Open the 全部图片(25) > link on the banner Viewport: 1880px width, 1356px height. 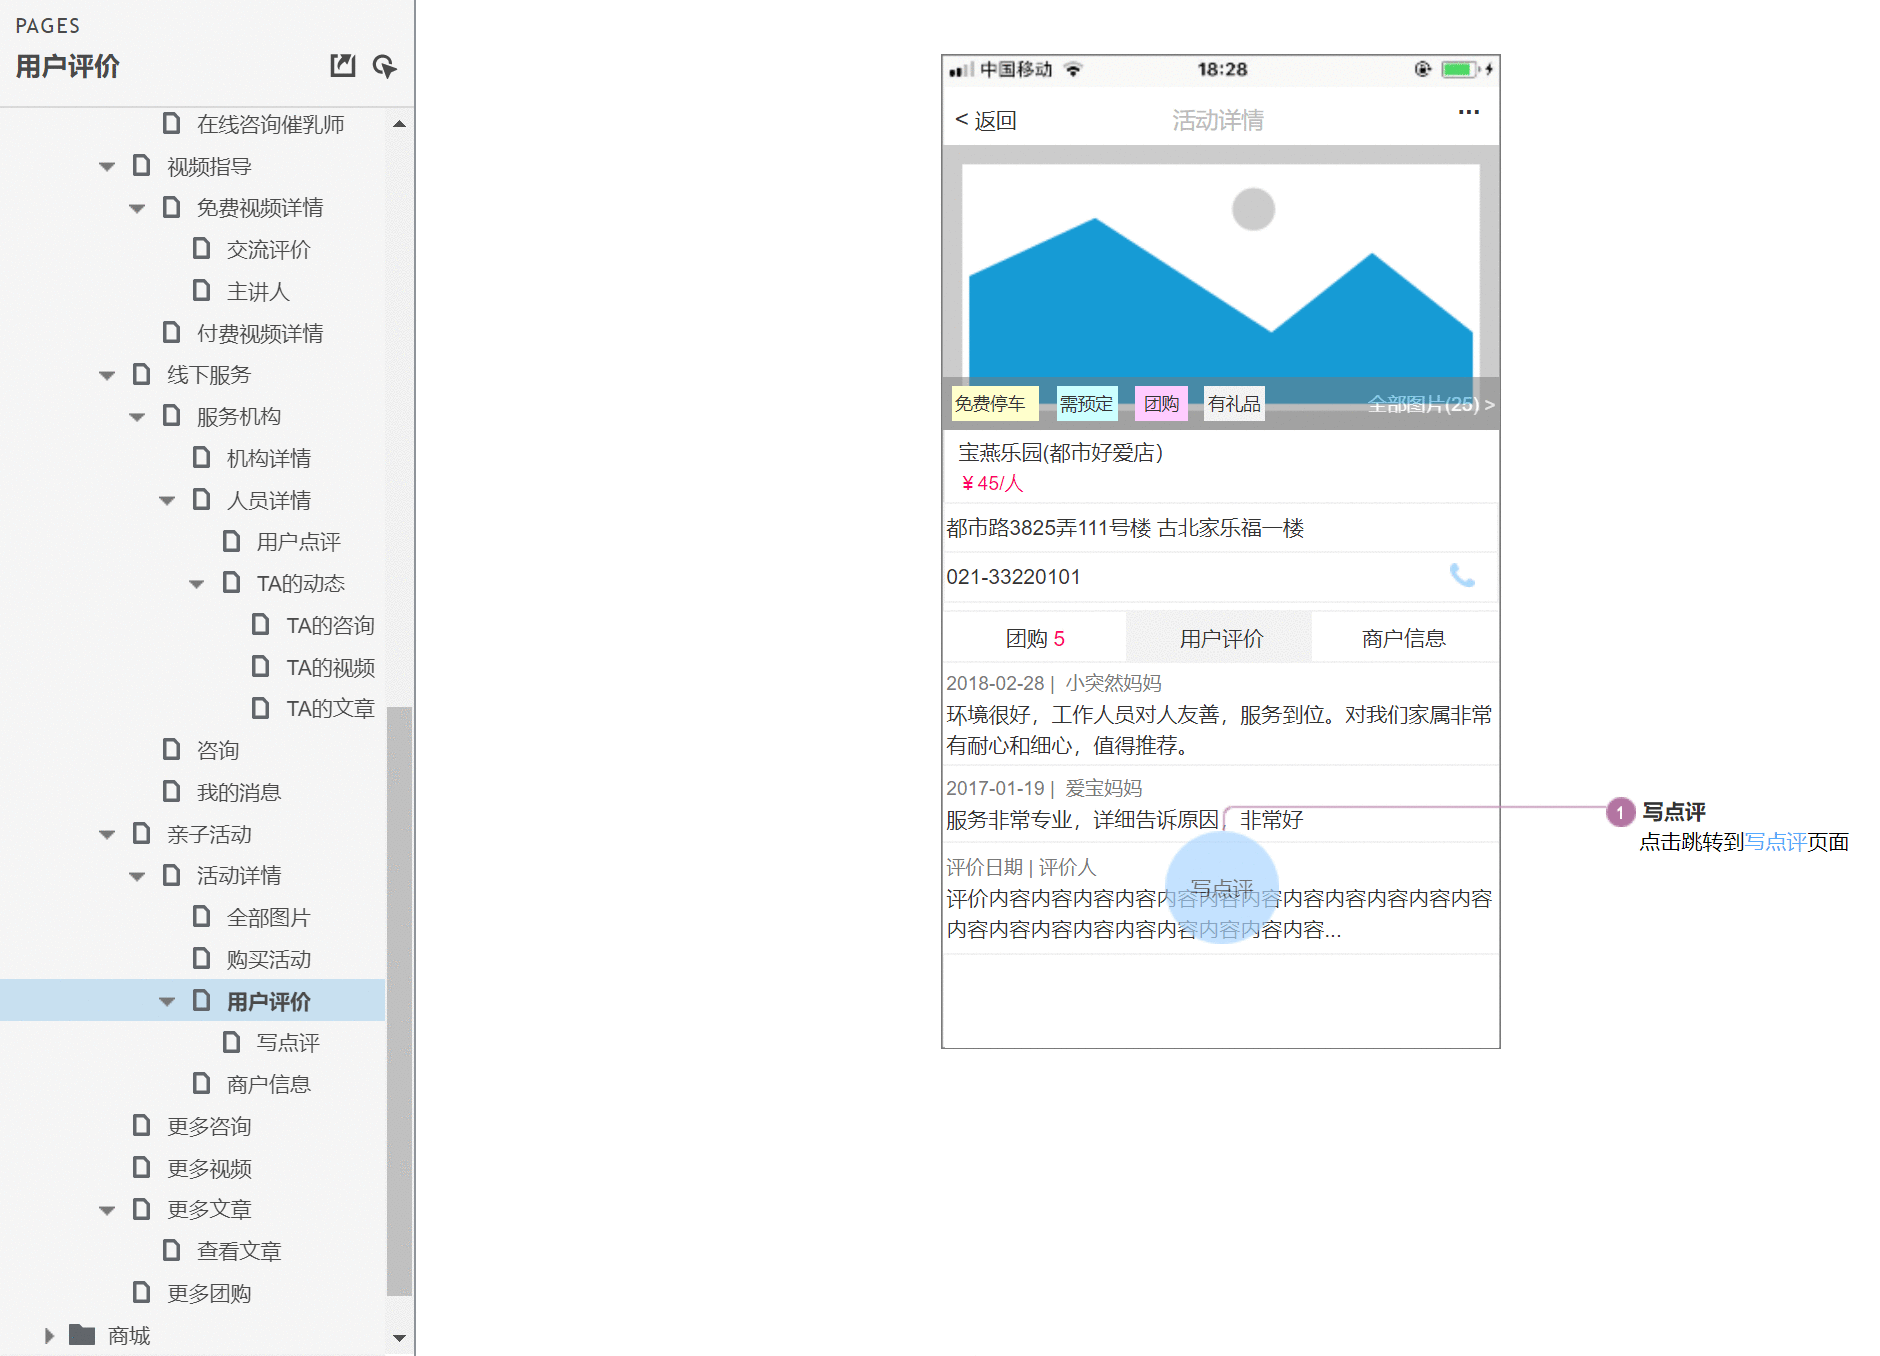coord(1430,404)
